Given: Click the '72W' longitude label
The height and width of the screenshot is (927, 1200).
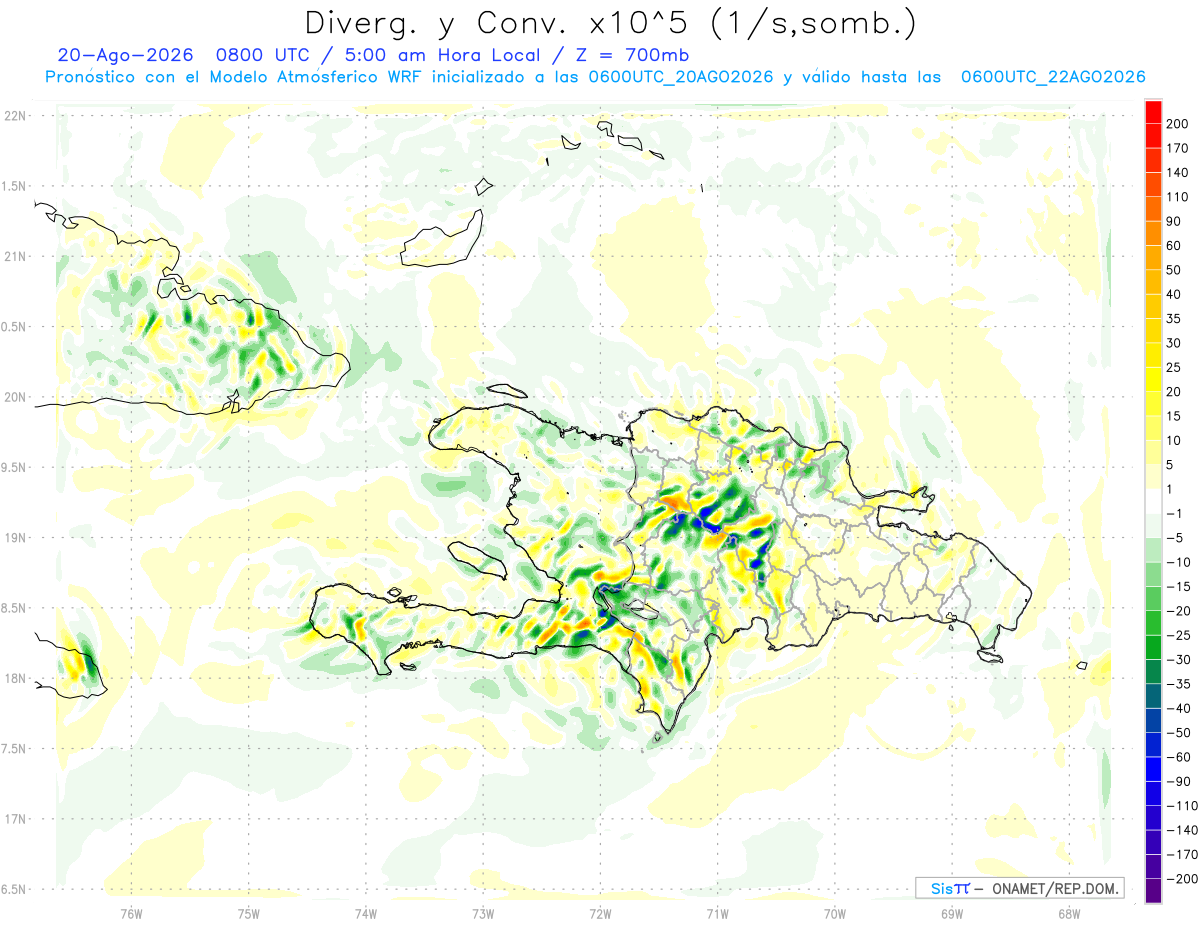Looking at the screenshot, I should 600,913.
